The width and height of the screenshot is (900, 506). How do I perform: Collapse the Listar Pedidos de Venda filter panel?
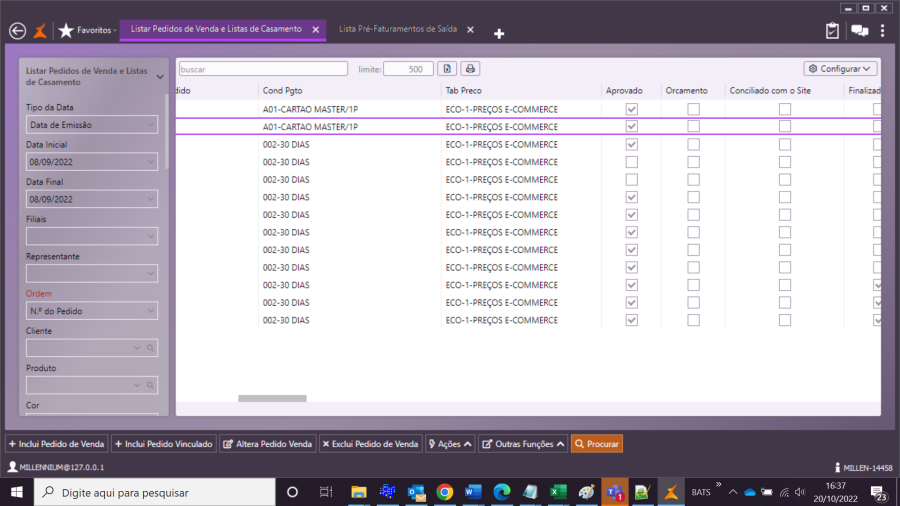(160, 76)
